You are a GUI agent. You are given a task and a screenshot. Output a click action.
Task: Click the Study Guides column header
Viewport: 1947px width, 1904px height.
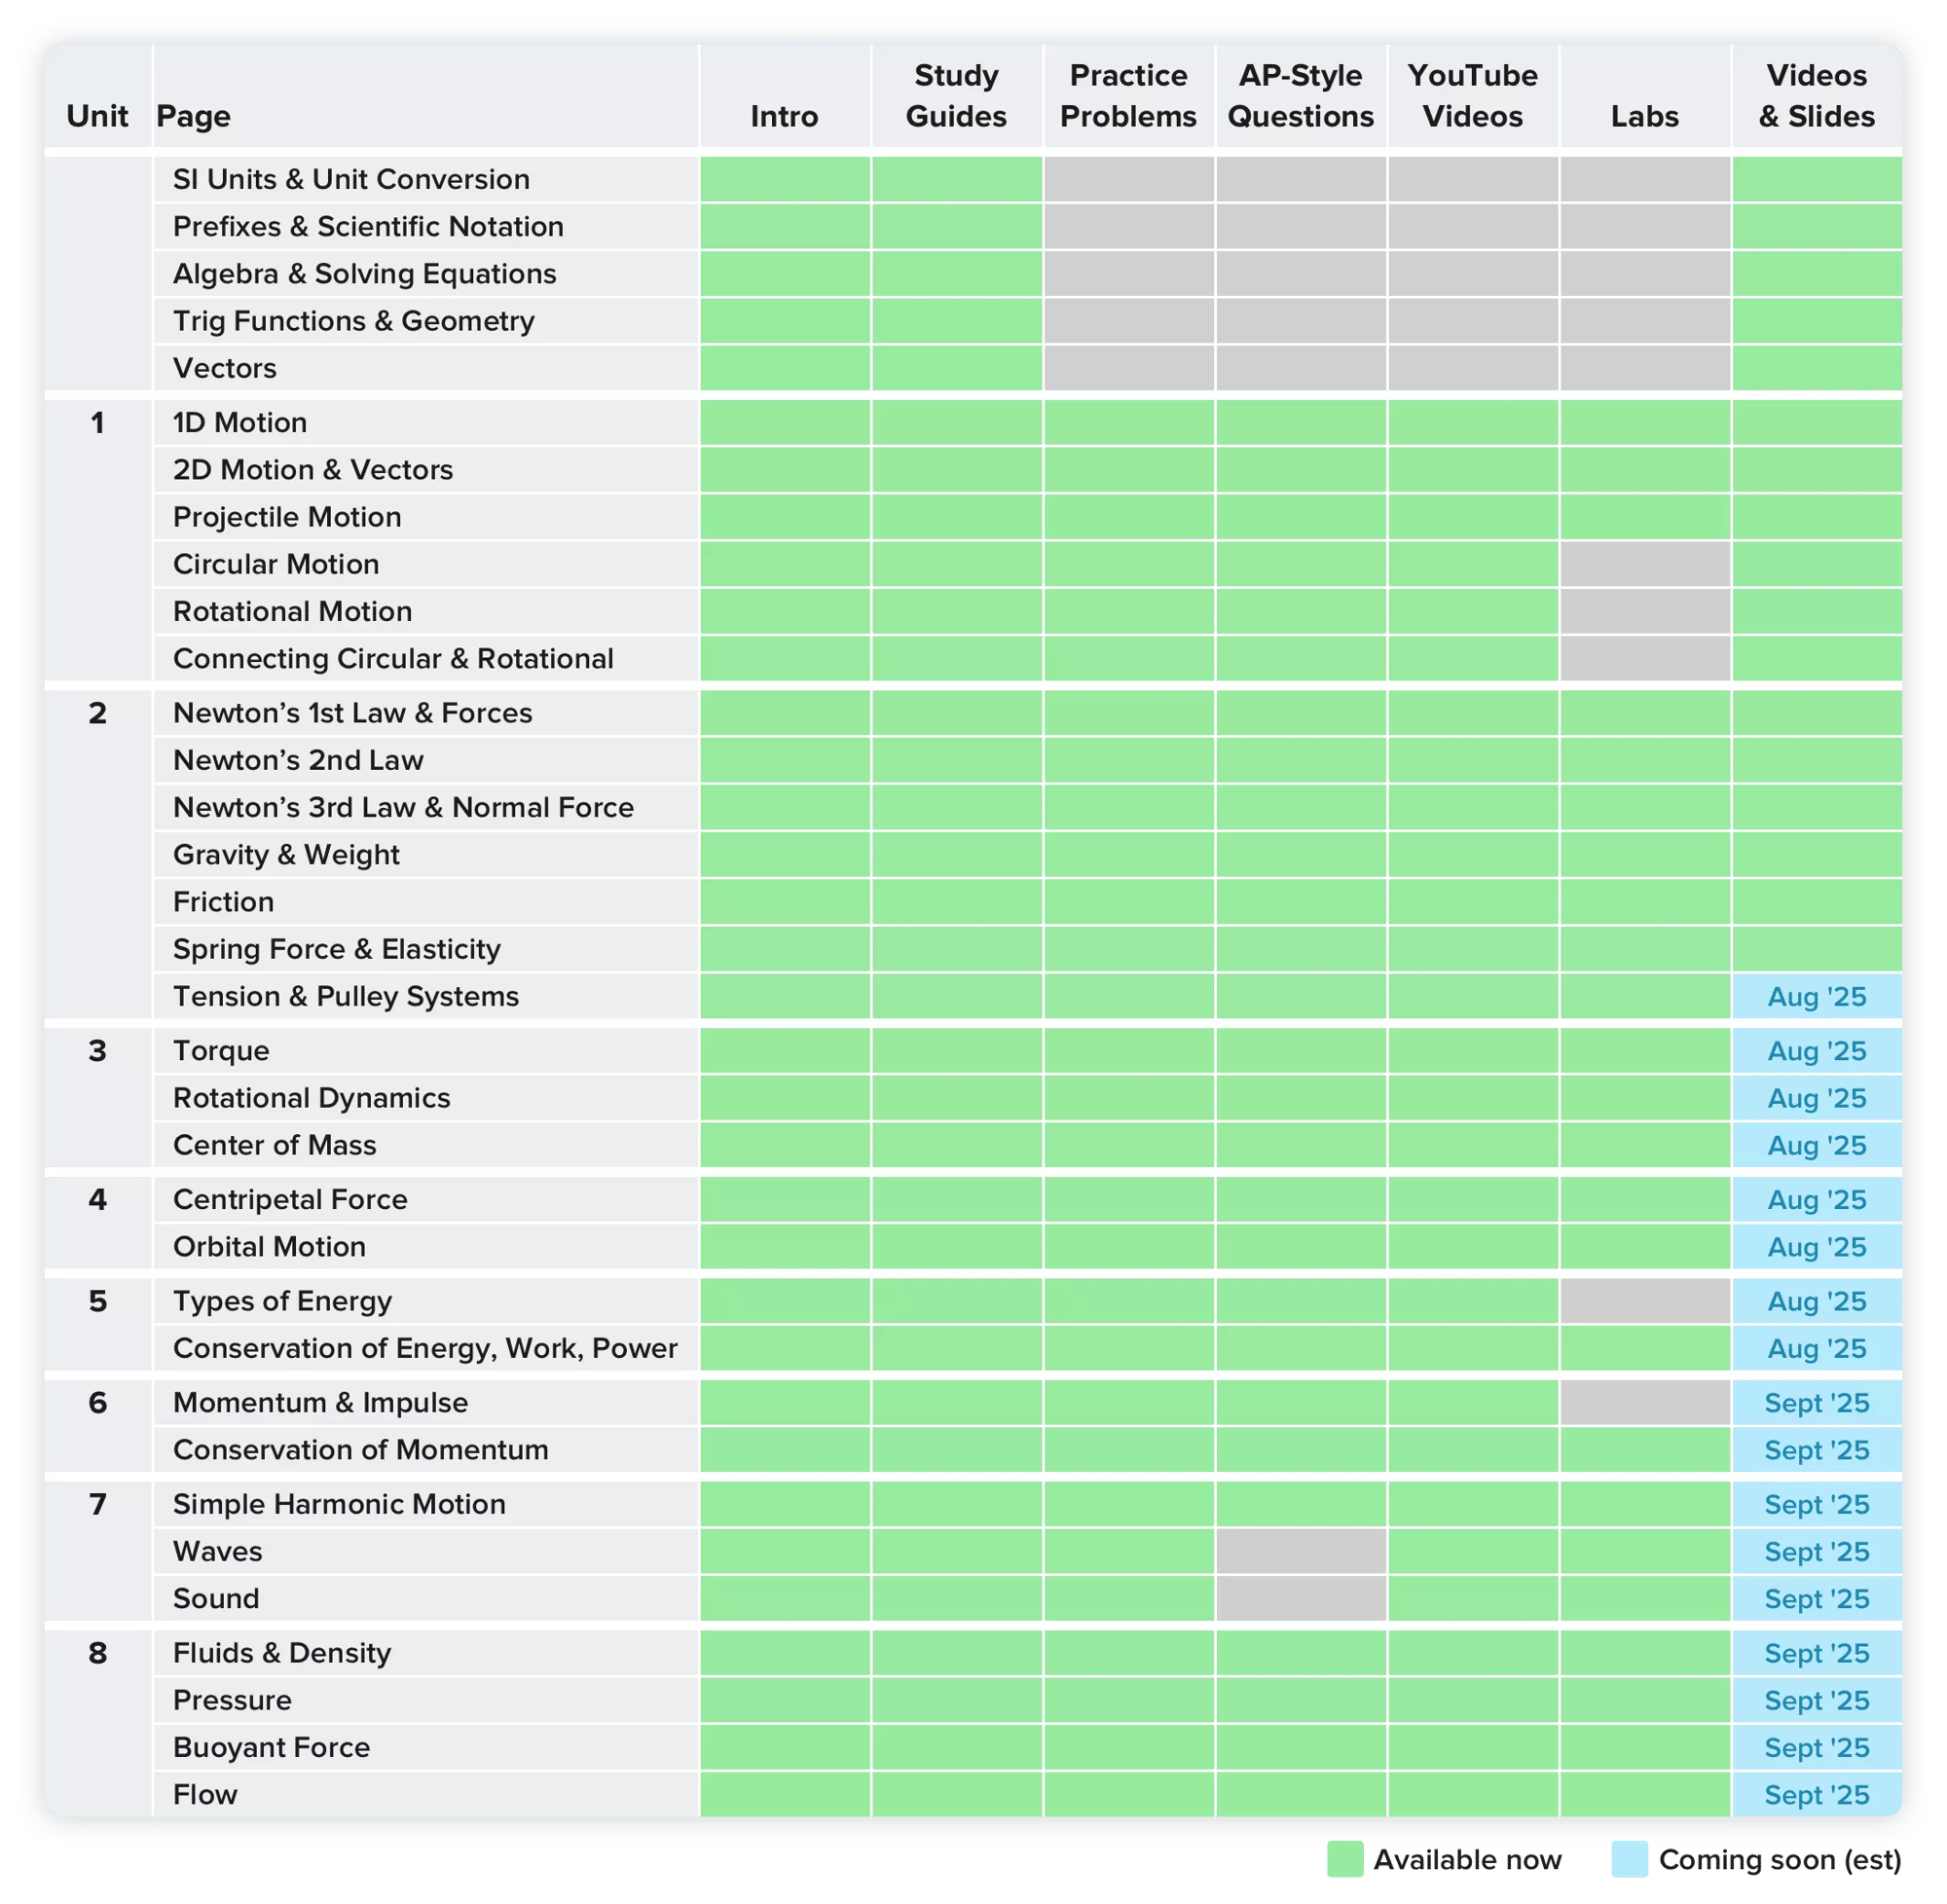[956, 96]
